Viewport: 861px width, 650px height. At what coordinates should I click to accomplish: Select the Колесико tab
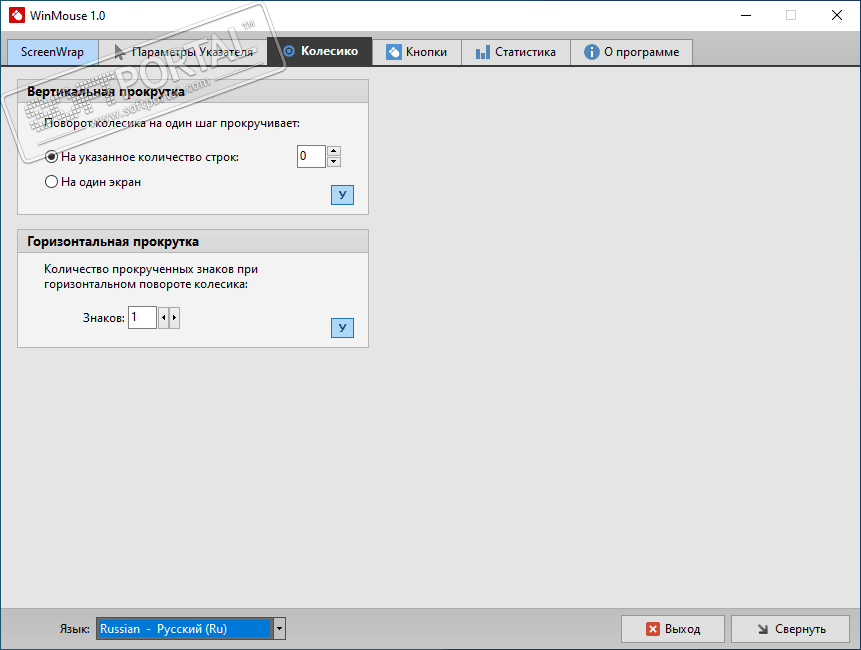click(x=320, y=51)
